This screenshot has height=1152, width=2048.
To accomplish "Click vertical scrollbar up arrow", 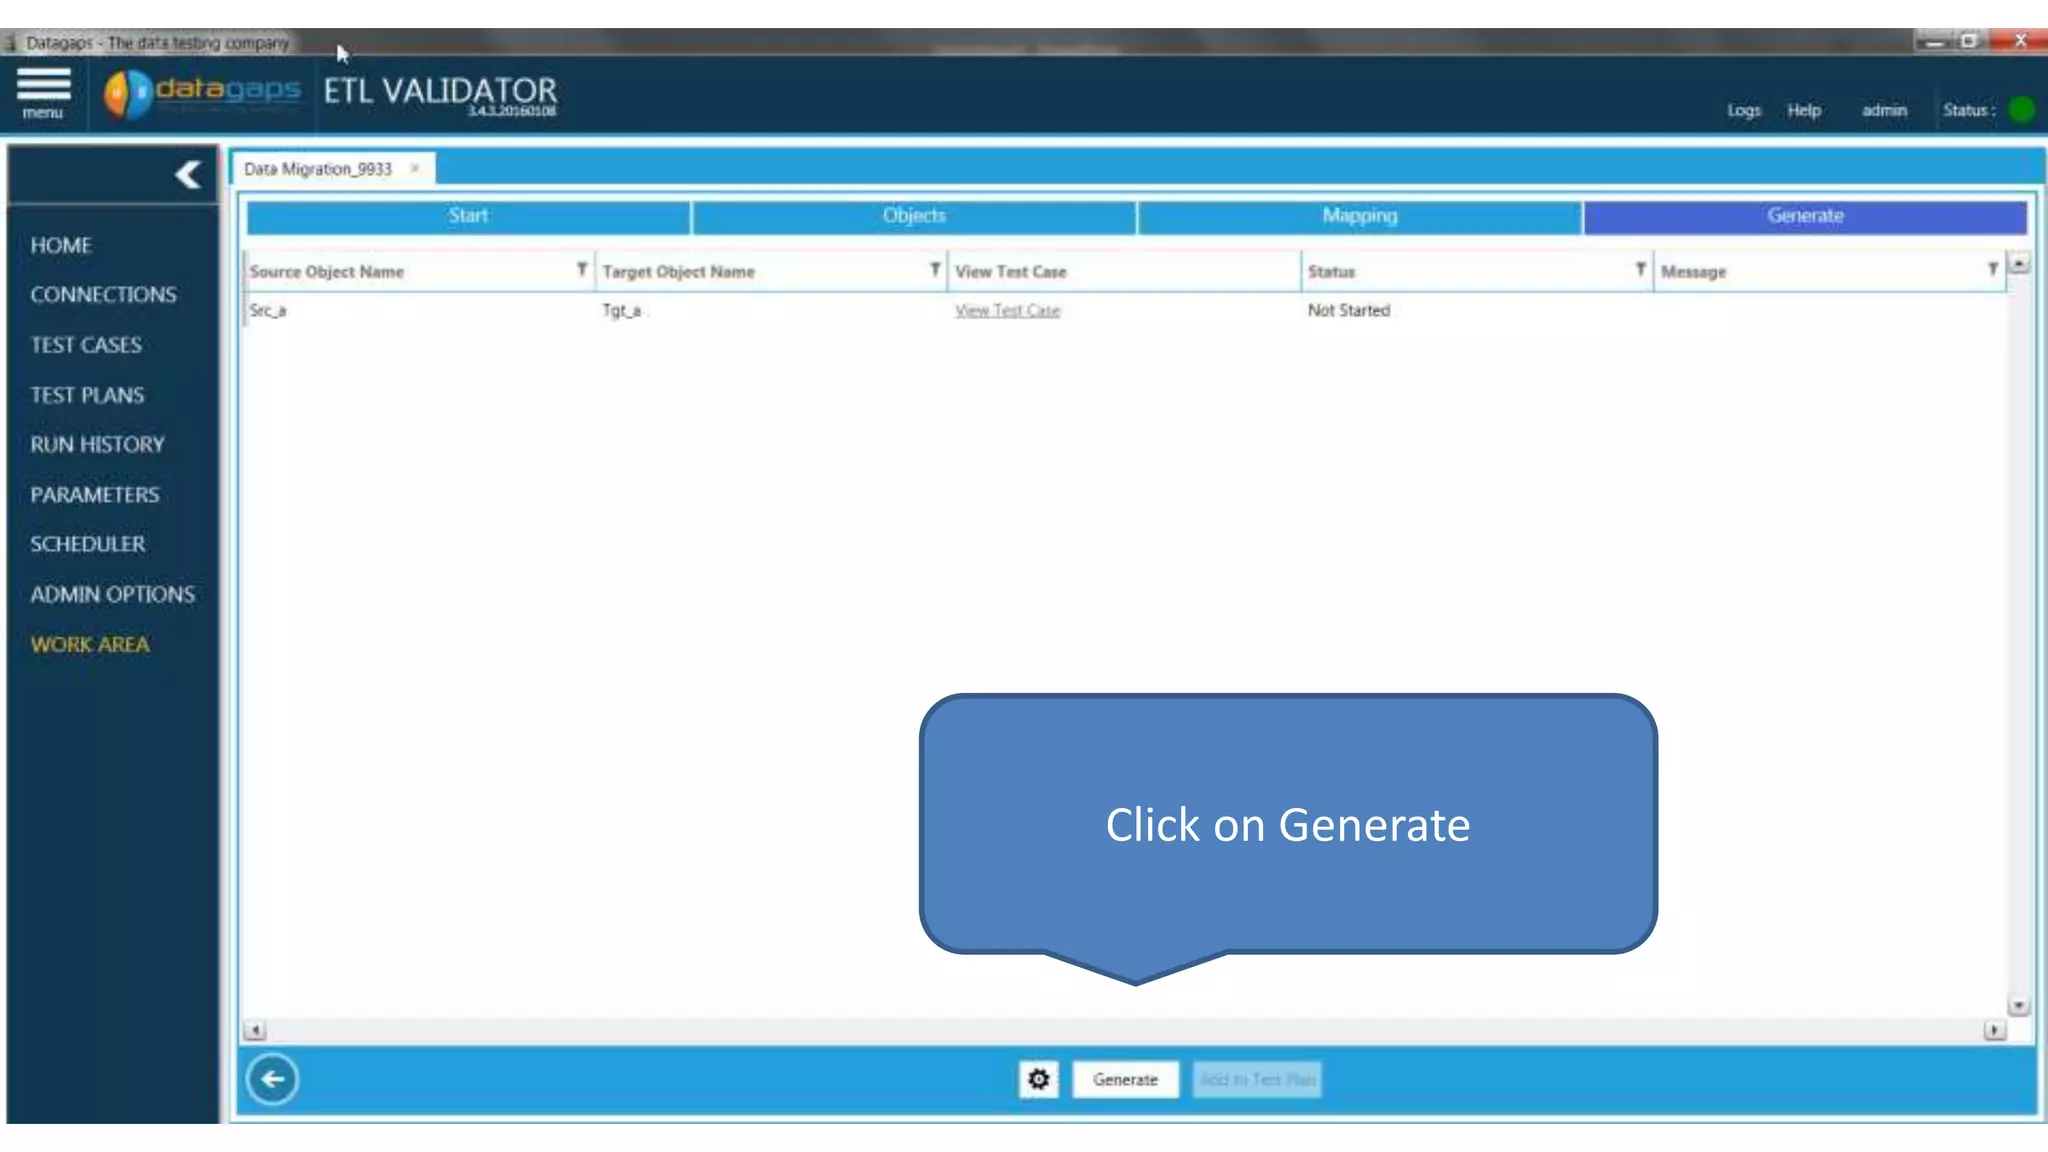I will 2019,264.
